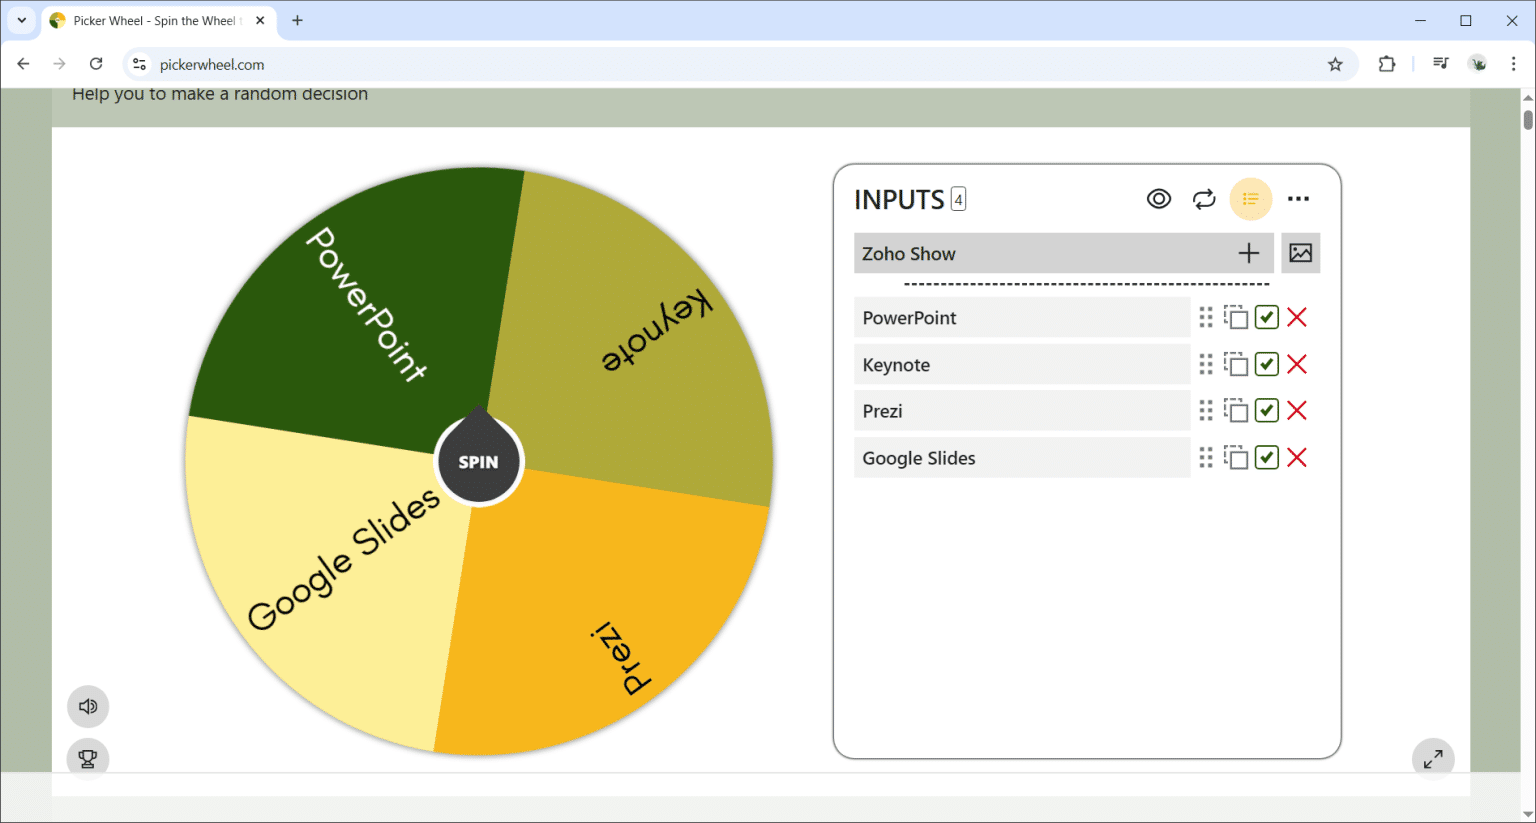This screenshot has width=1536, height=823.
Task: Open the results trophy icon
Action: click(x=87, y=759)
